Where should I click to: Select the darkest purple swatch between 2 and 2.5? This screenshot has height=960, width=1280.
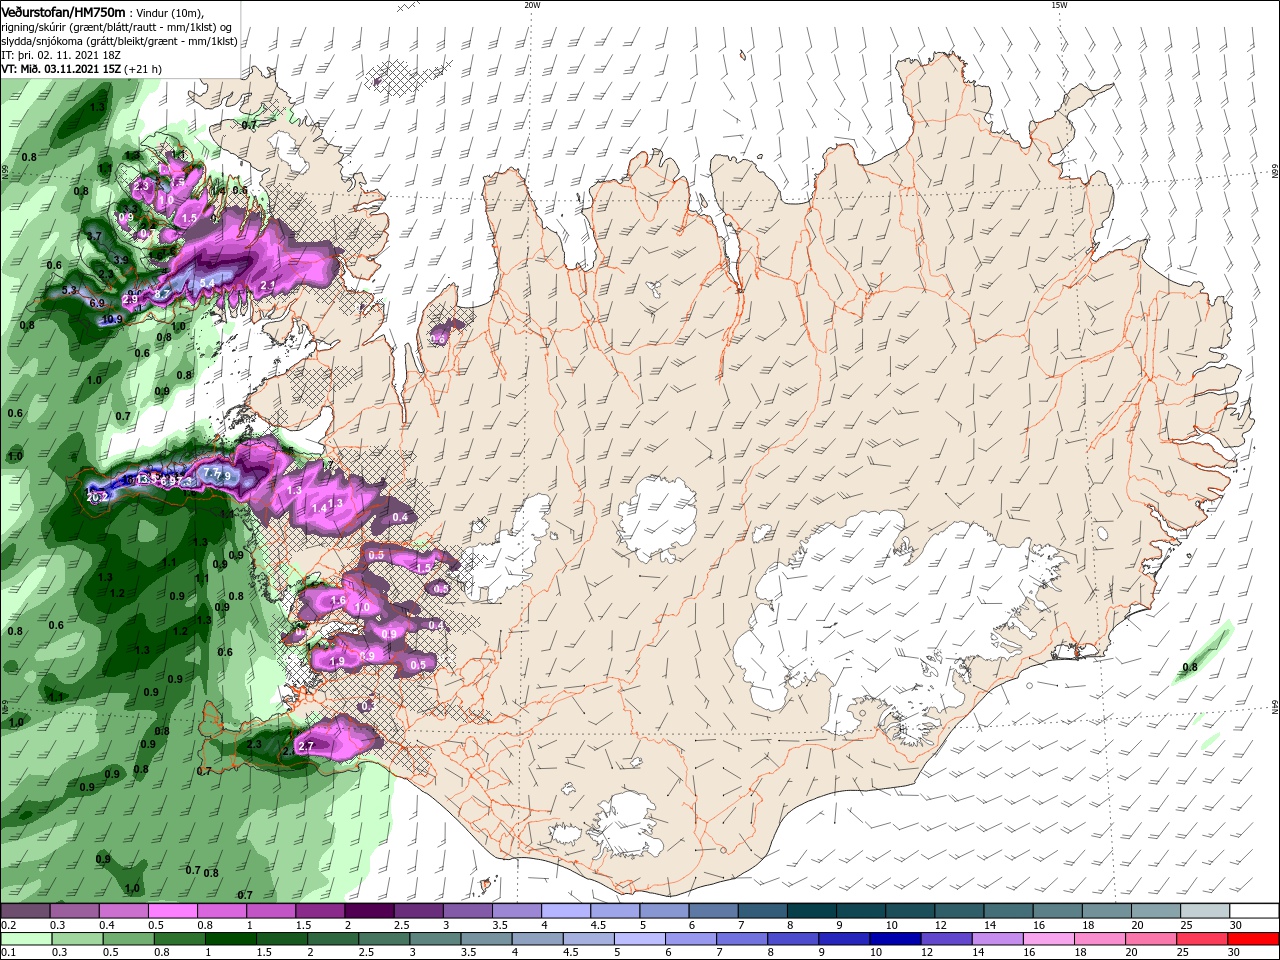[368, 911]
